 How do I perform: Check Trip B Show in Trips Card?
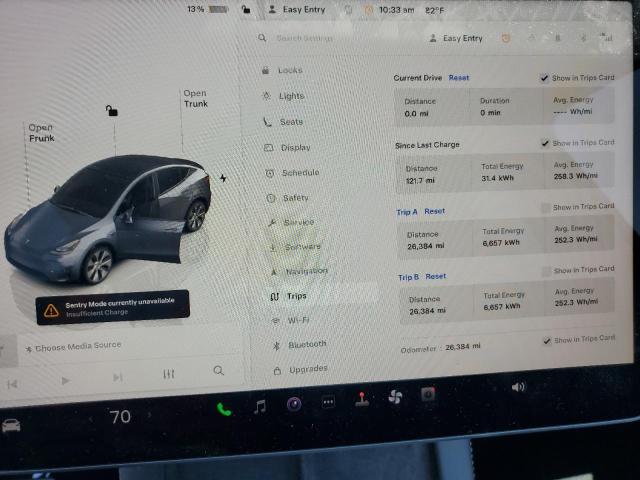(x=546, y=271)
